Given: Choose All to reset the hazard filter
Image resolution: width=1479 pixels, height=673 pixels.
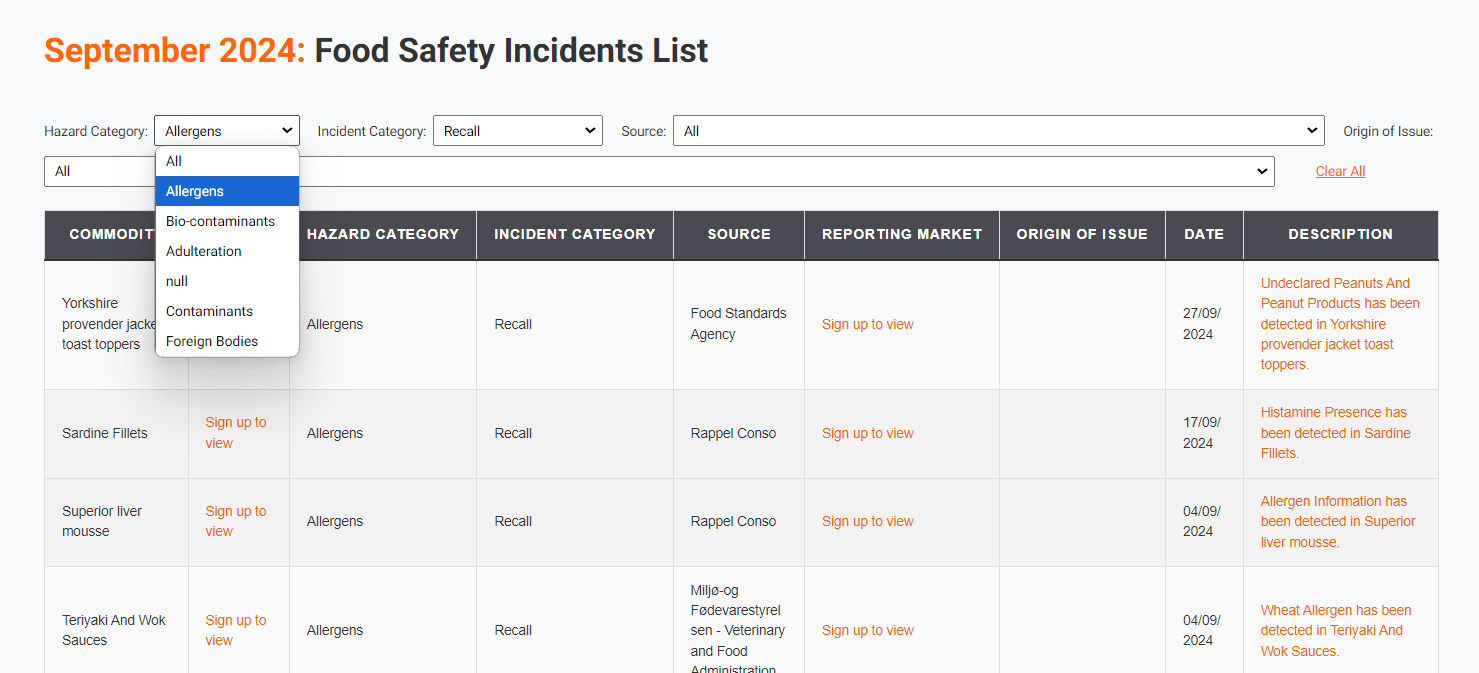Looking at the screenshot, I should 173,160.
